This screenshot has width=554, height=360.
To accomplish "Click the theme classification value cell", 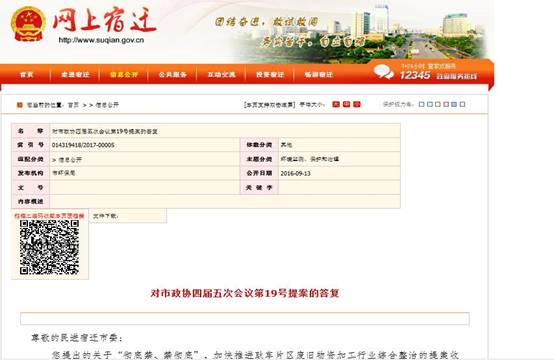I will tap(339, 159).
